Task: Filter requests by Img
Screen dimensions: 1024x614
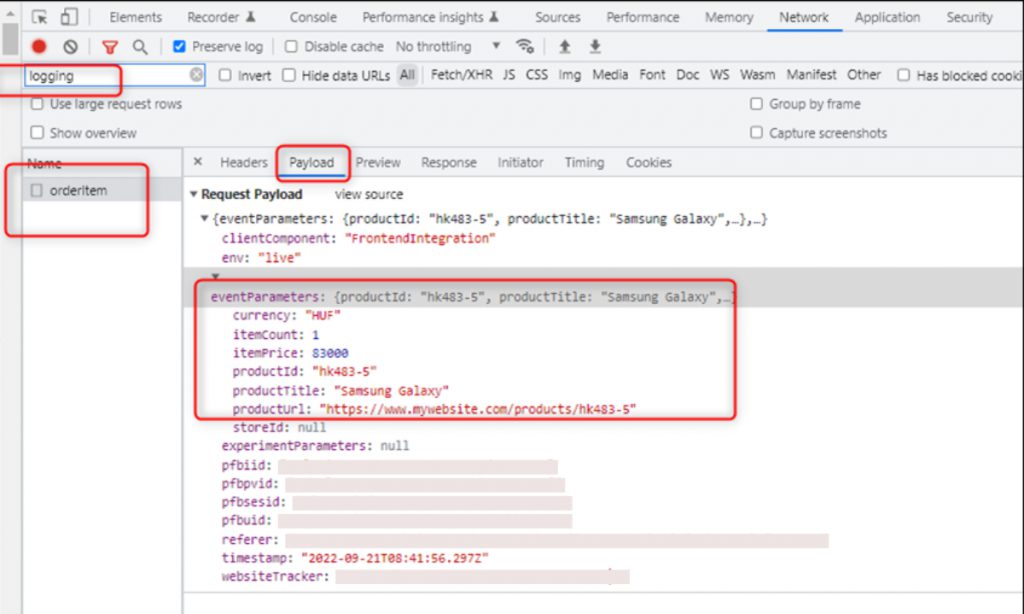Action: (x=569, y=75)
